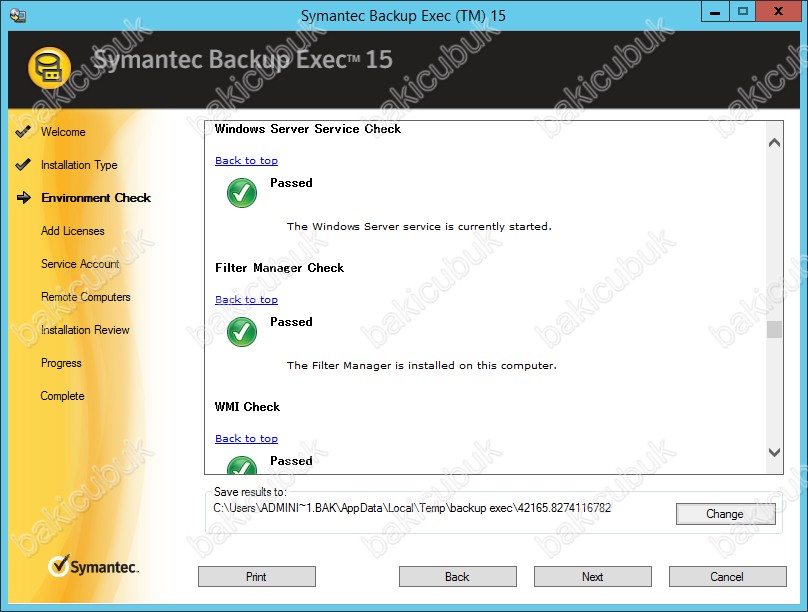
Task: Click the Backup Exec title bar app icon
Action: pyautogui.click(x=18, y=15)
